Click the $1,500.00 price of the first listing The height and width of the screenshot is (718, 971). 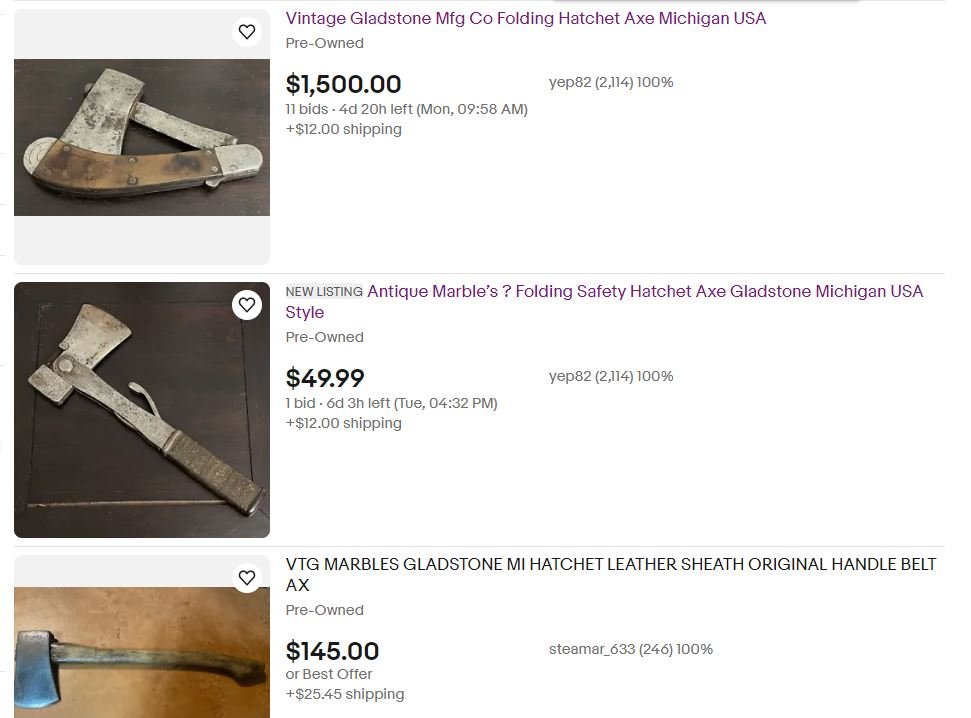343,84
